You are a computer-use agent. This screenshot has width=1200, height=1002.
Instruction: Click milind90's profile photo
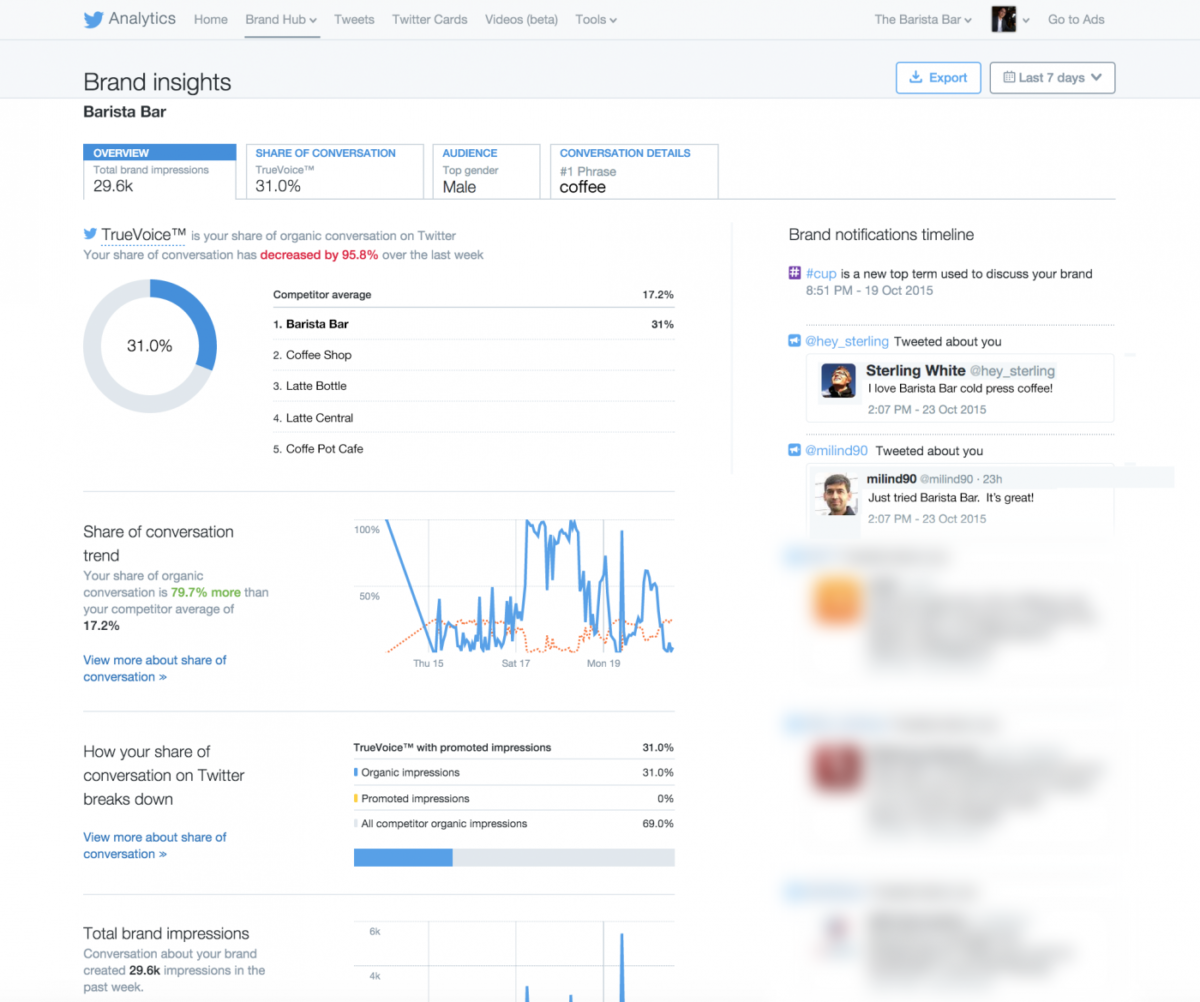click(x=836, y=494)
